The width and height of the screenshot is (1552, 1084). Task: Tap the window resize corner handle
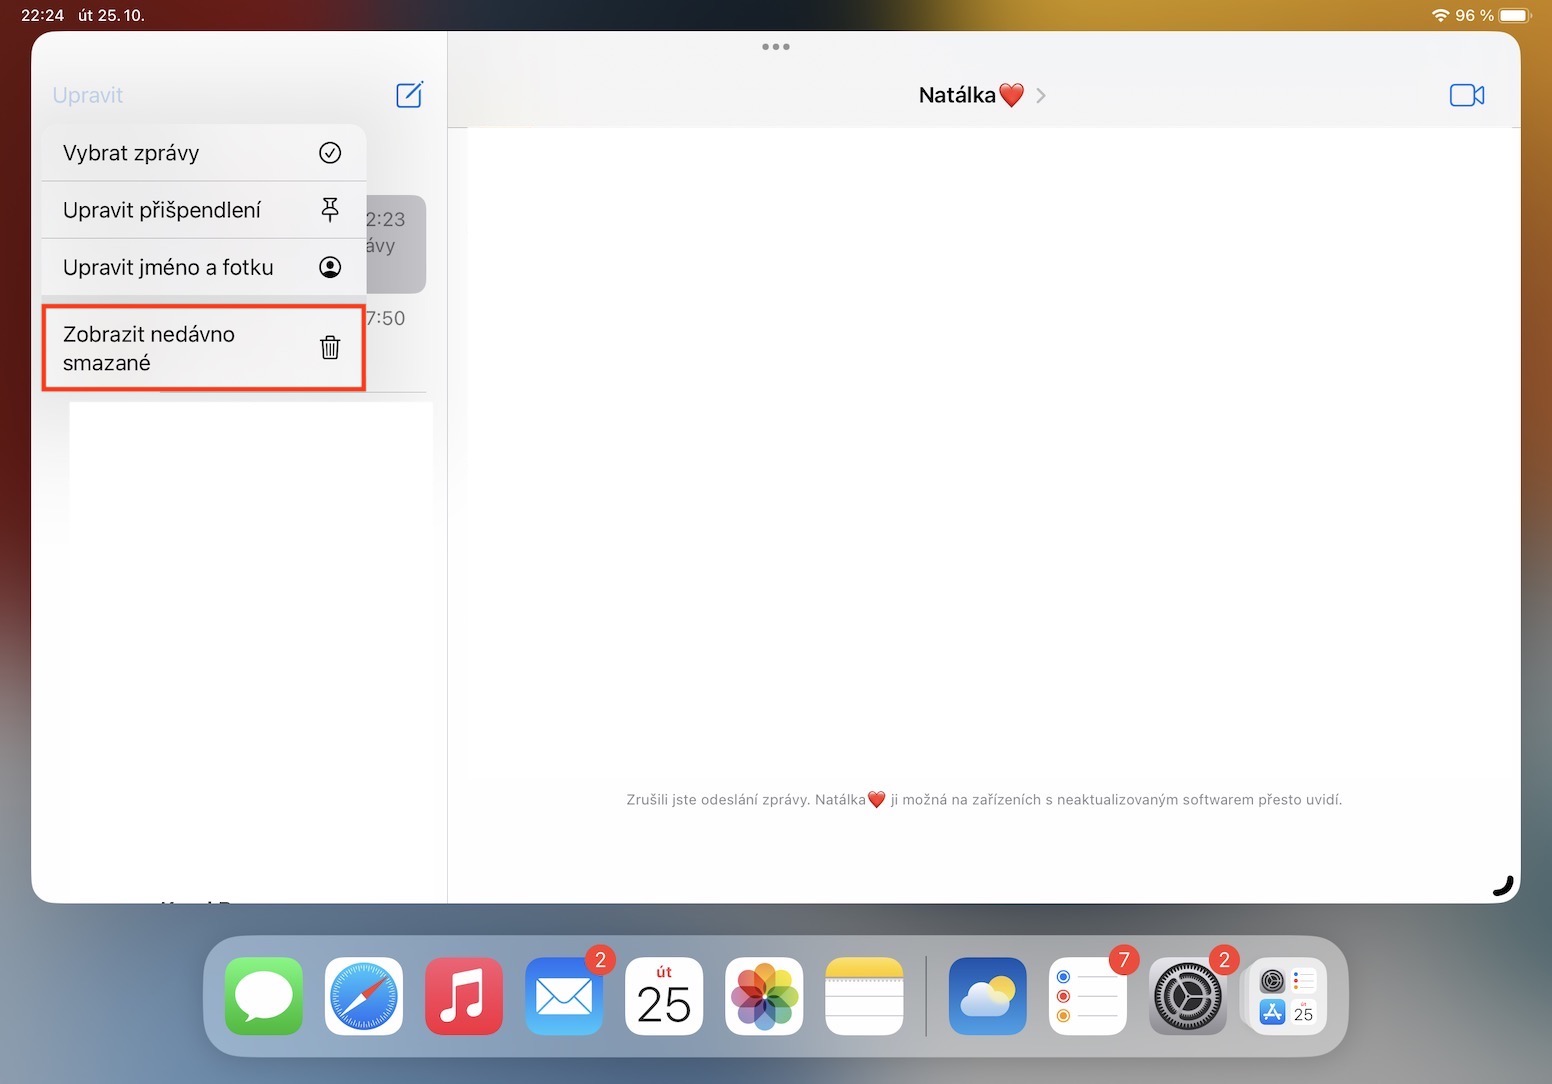[1503, 886]
